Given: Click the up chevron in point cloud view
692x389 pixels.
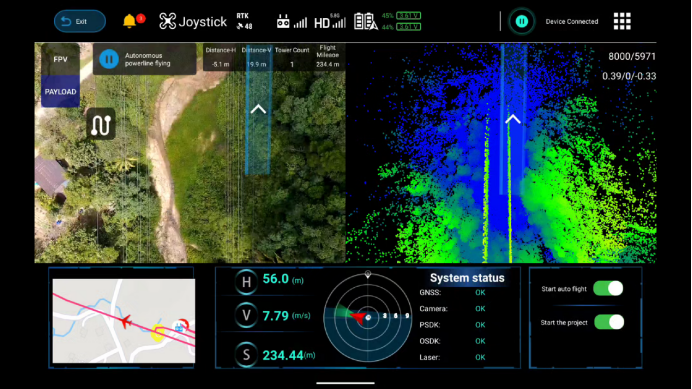Looking at the screenshot, I should click(x=512, y=119).
